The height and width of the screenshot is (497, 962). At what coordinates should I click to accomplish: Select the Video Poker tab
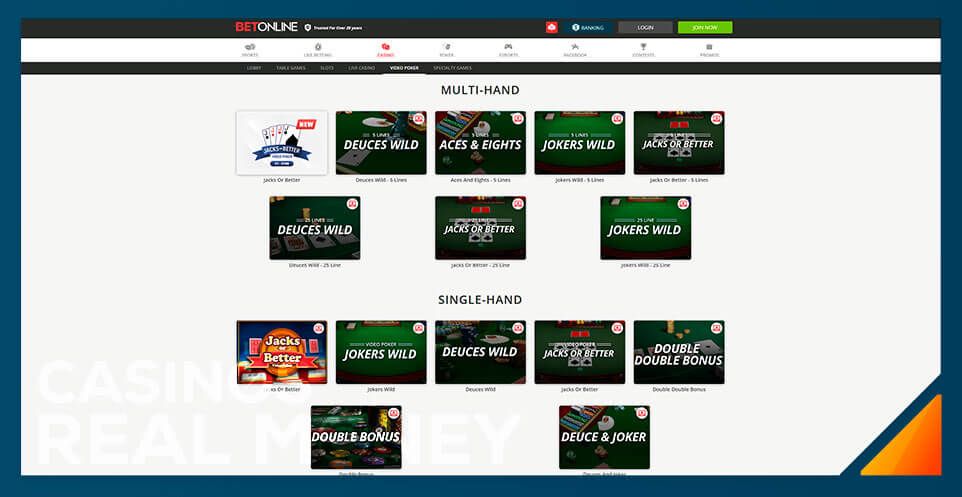pos(404,68)
